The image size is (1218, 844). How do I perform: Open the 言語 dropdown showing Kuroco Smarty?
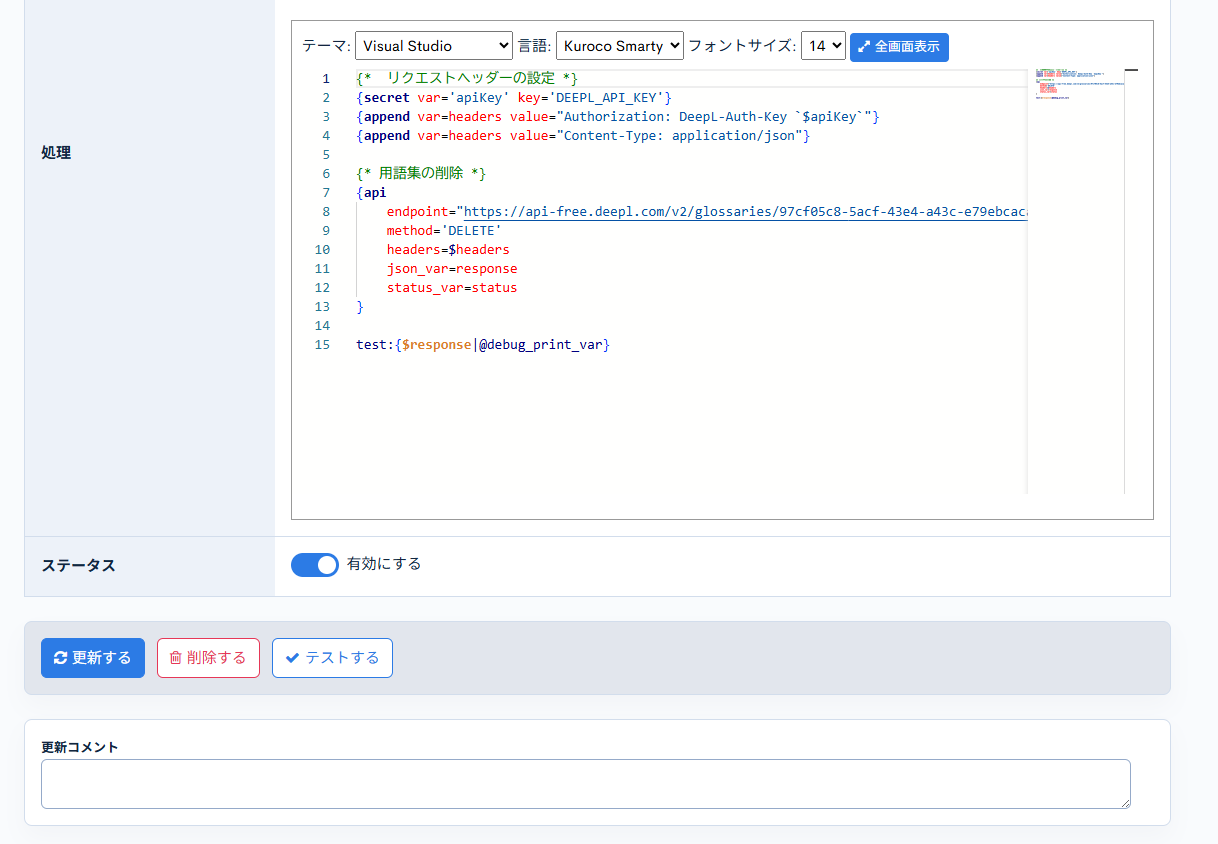pyautogui.click(x=619, y=46)
